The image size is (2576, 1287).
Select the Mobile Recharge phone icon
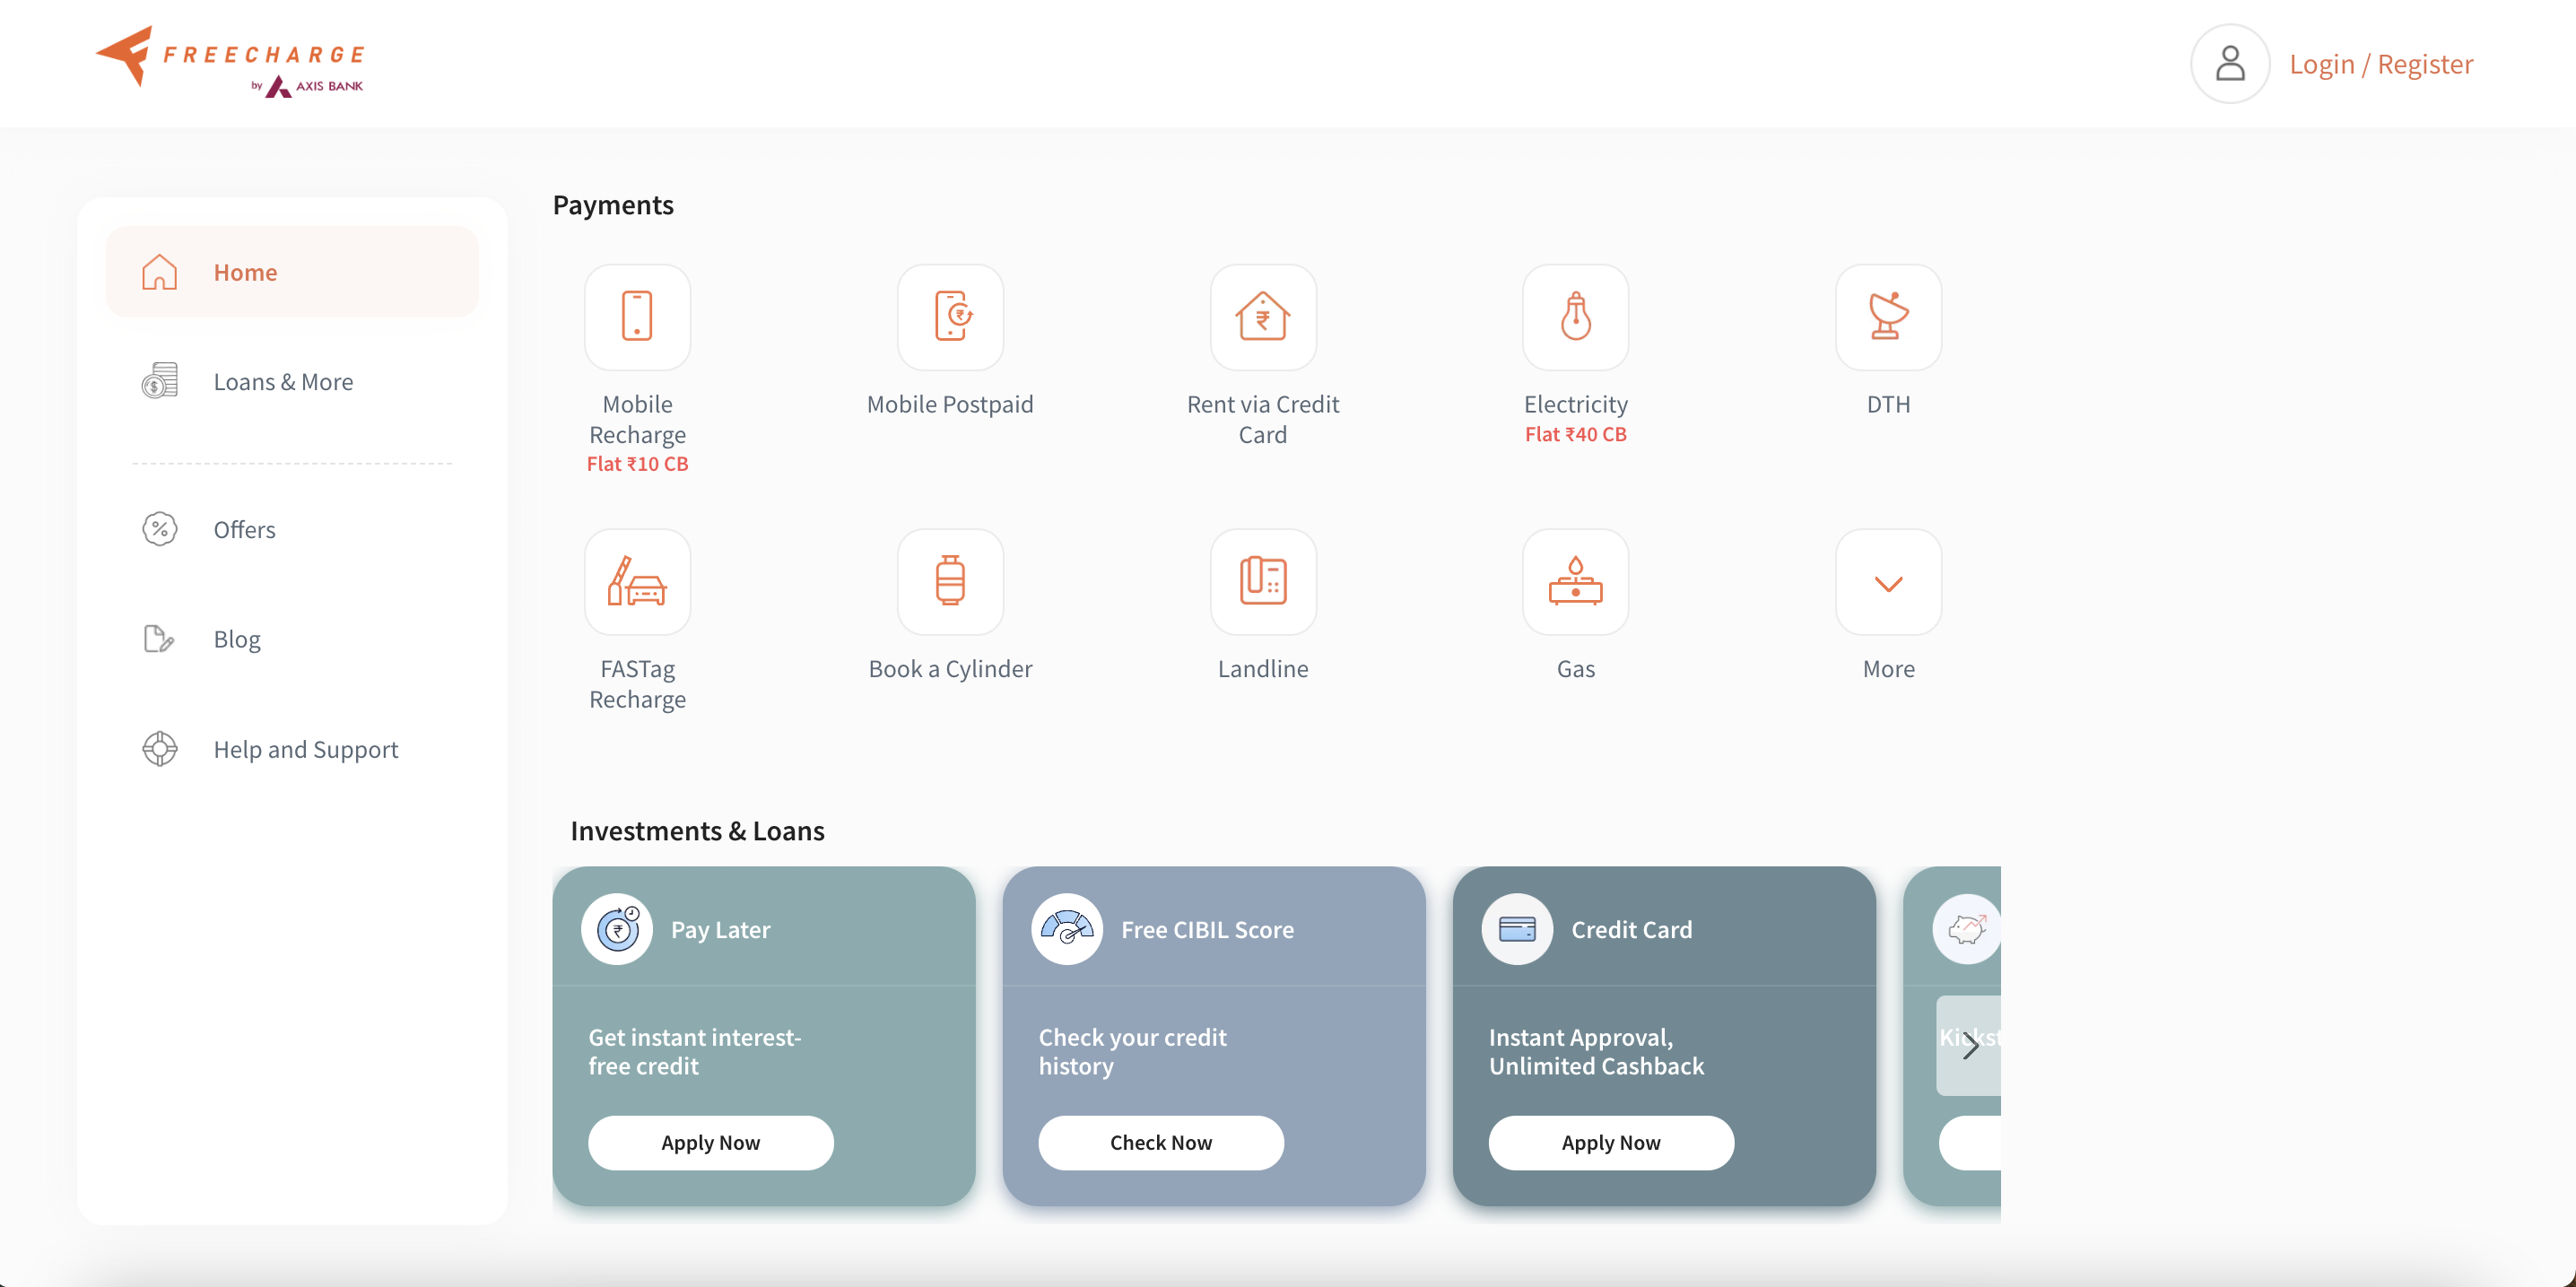click(637, 317)
